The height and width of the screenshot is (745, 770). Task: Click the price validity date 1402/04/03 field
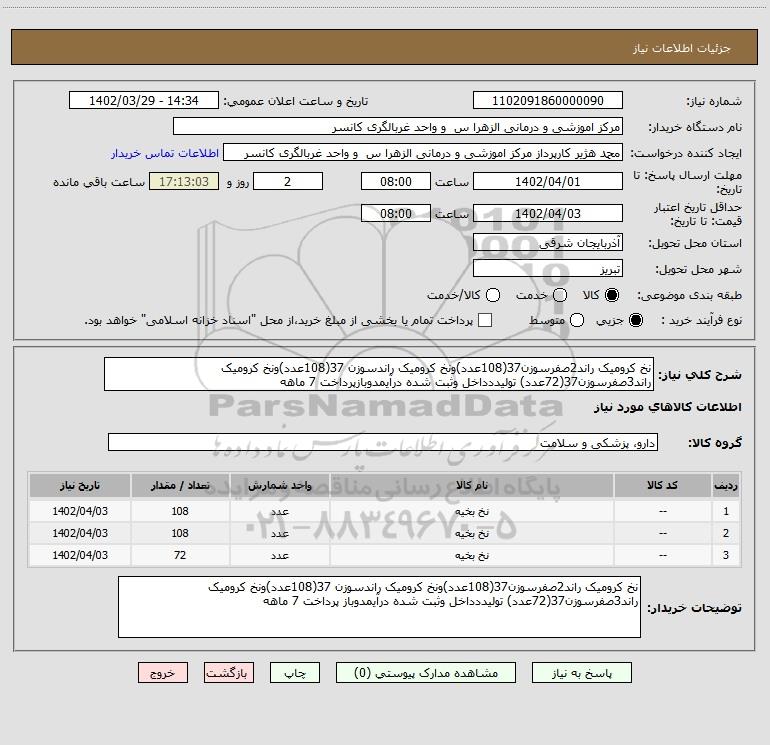pos(548,213)
